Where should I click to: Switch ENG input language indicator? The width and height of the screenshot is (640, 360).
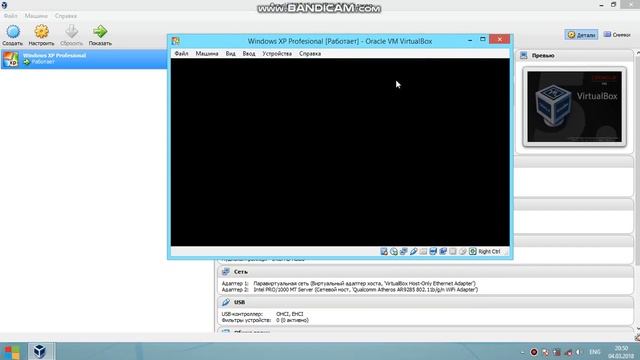[595, 352]
